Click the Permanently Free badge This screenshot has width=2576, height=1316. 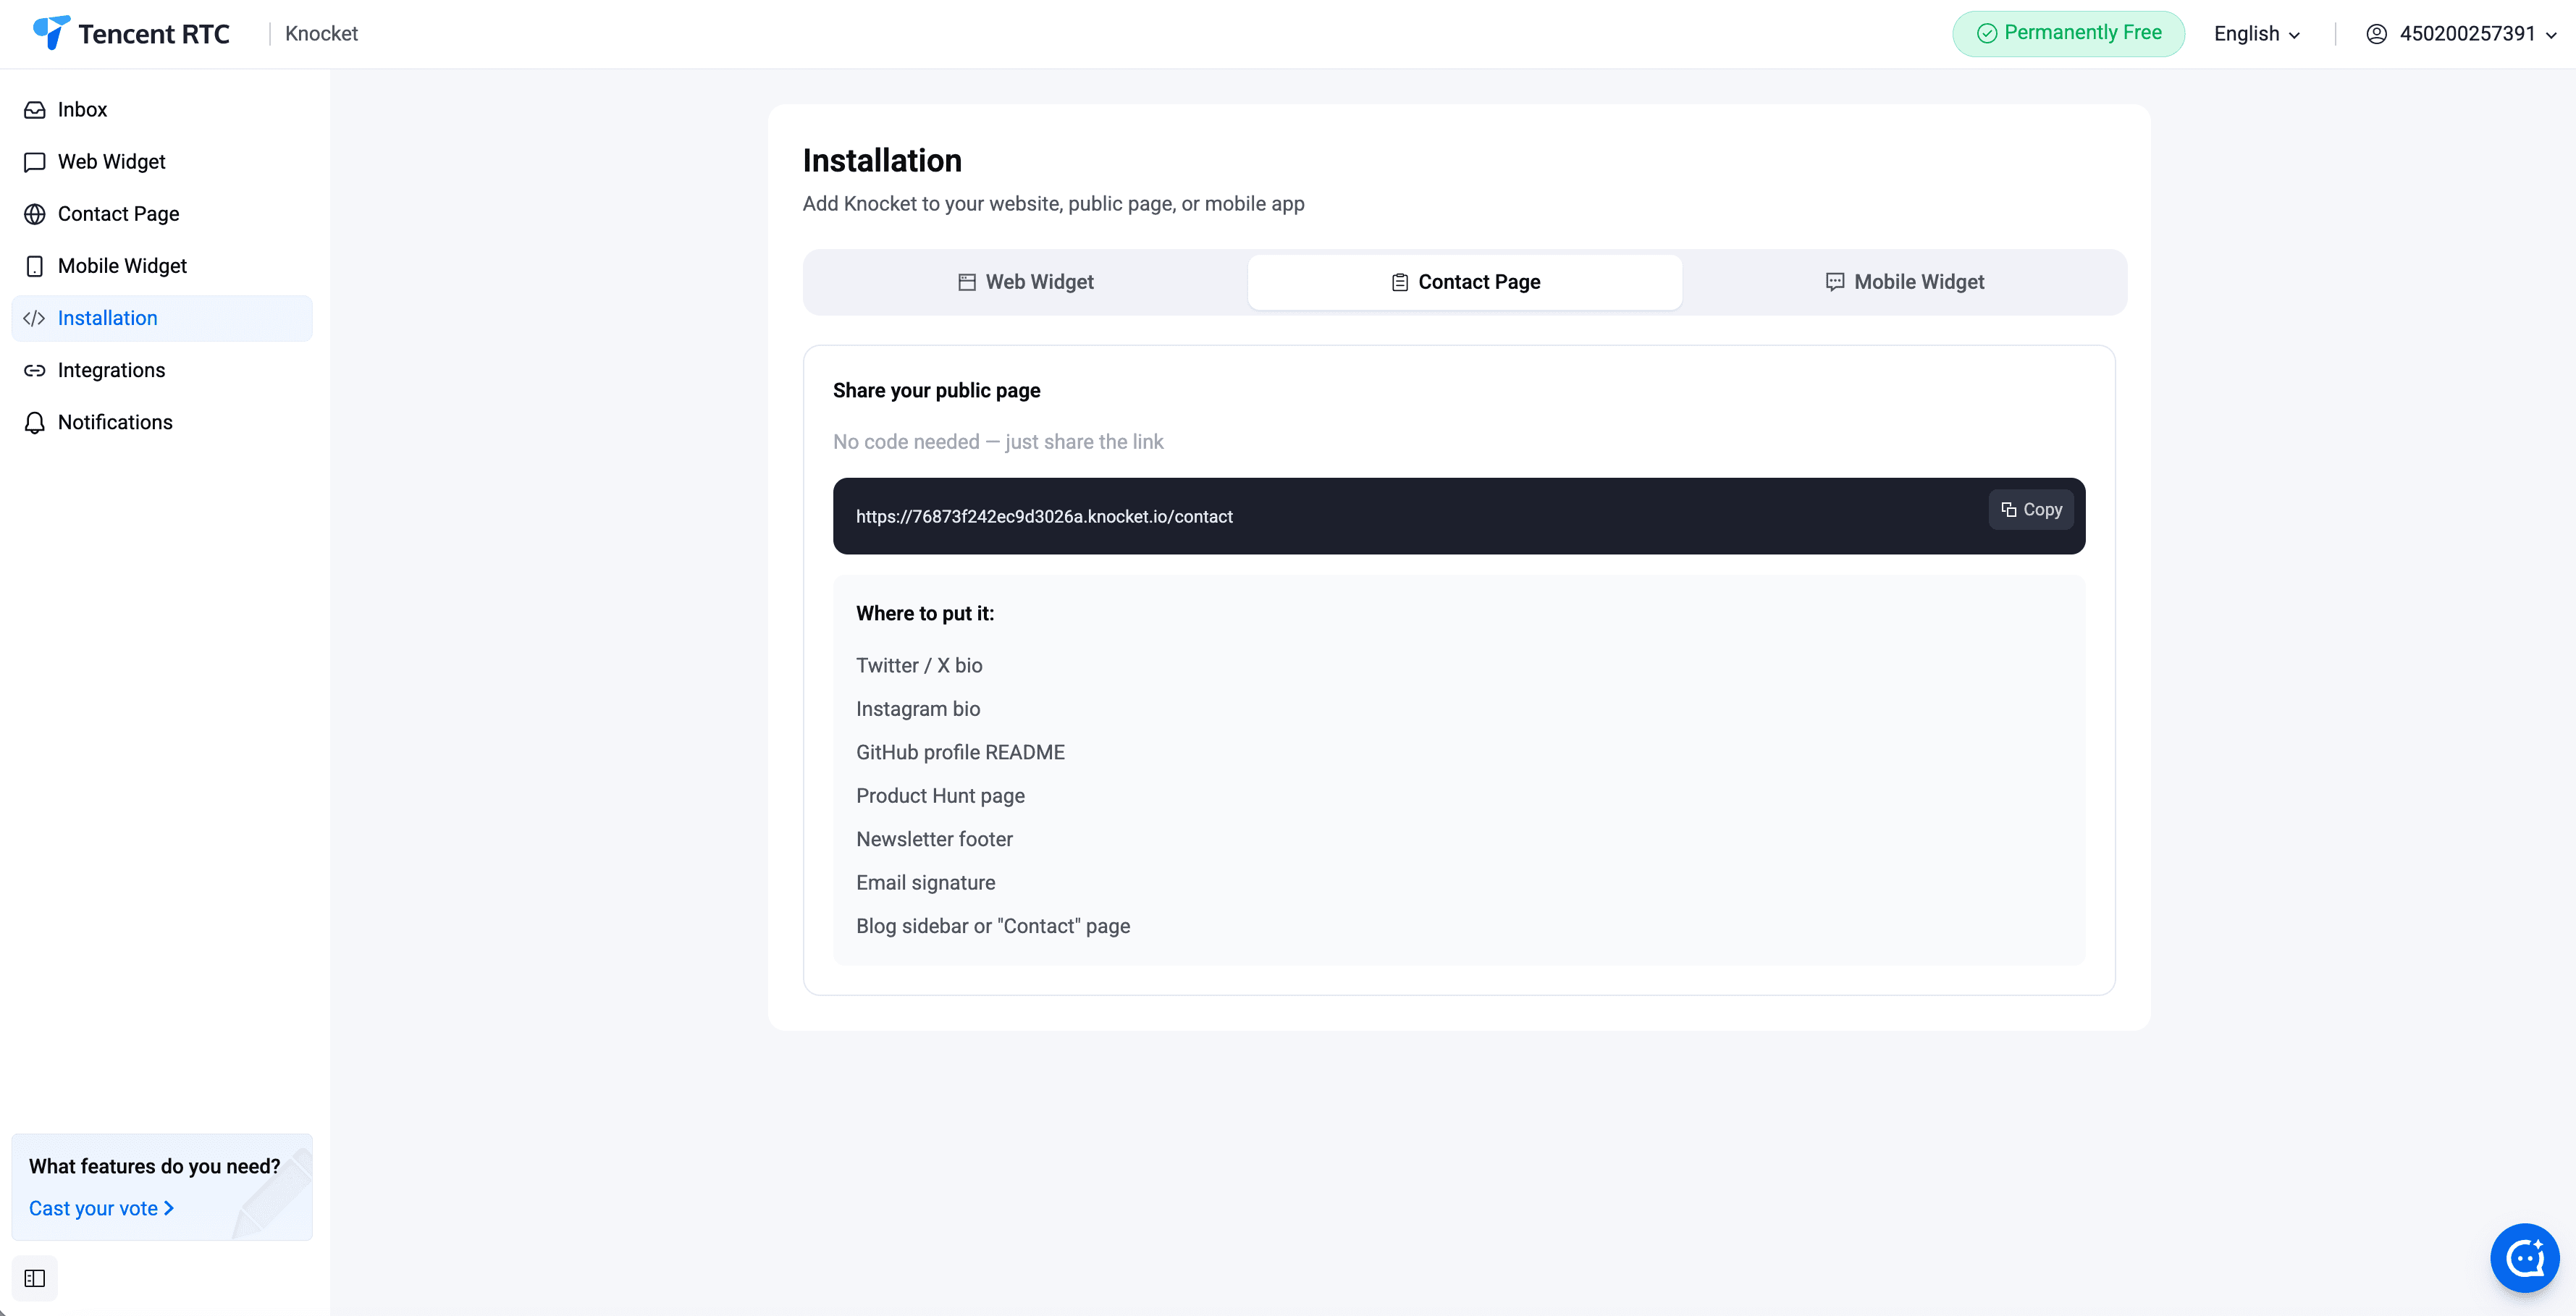pyautogui.click(x=2068, y=34)
